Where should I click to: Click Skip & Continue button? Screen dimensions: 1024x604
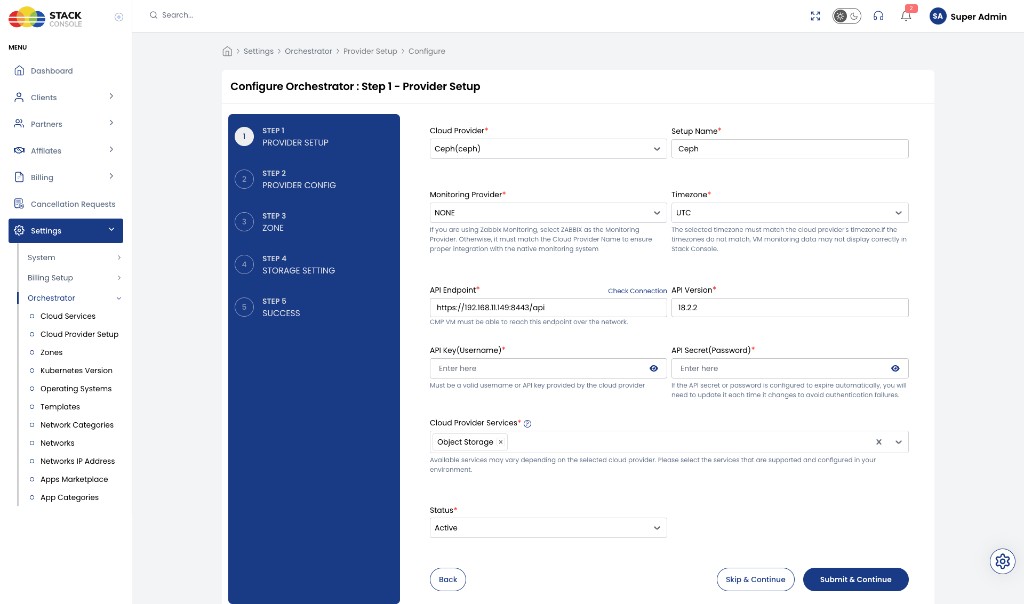(x=756, y=579)
